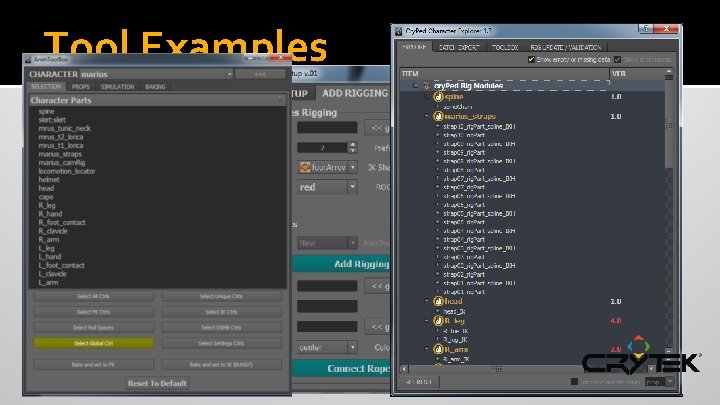Click the AnimToolBox window title icon
The width and height of the screenshot is (720, 405).
(x=28, y=60)
